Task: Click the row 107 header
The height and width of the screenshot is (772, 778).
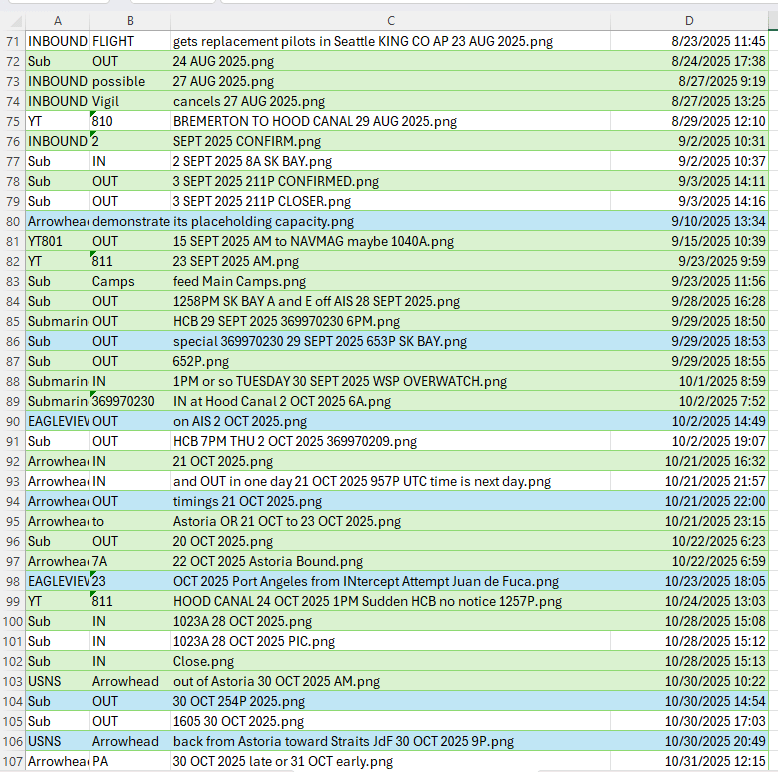Action: [x=12, y=761]
